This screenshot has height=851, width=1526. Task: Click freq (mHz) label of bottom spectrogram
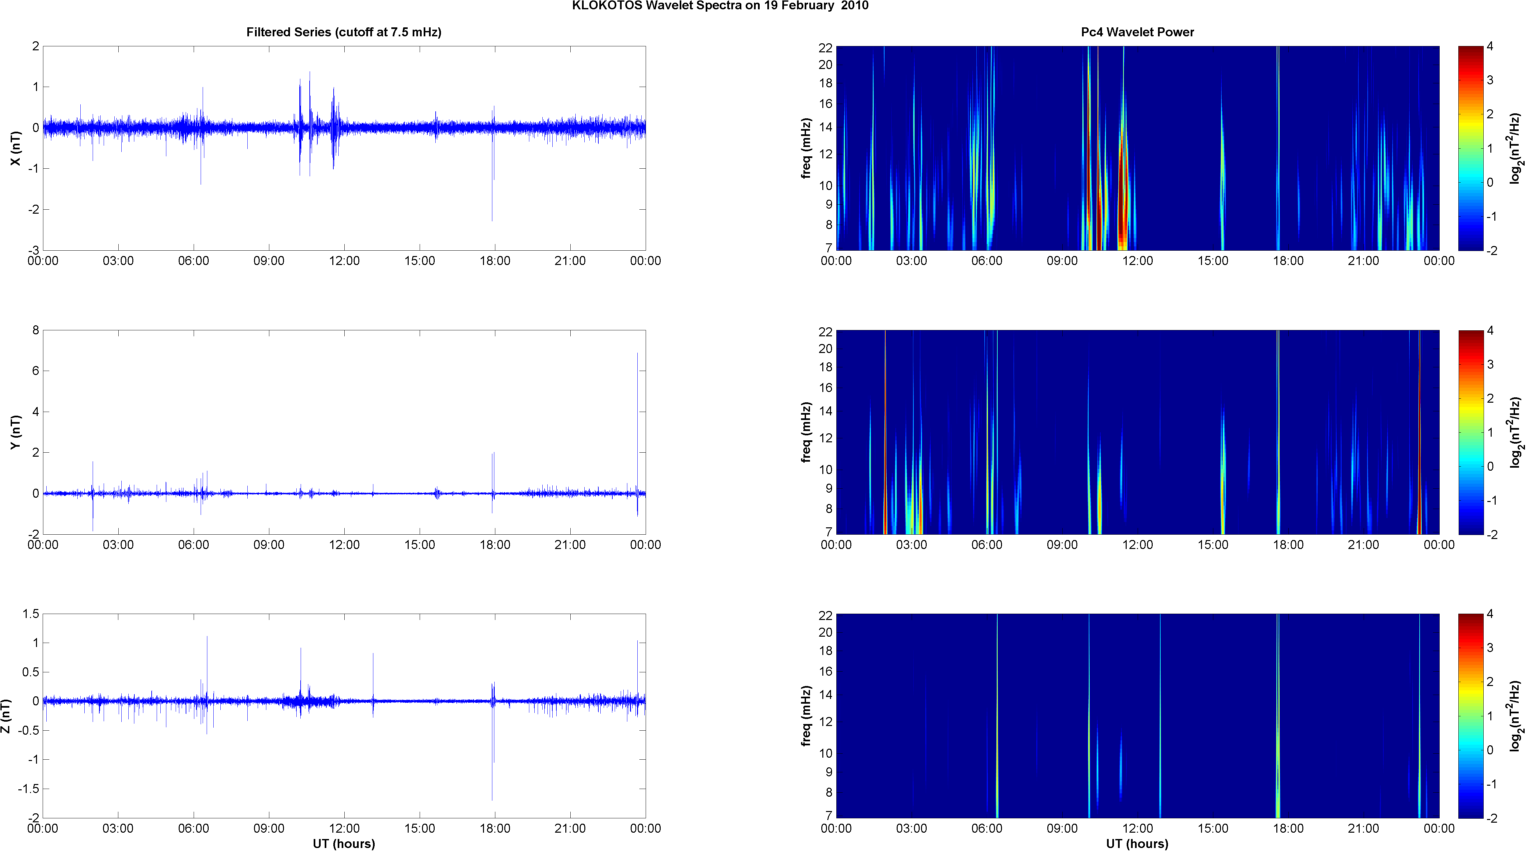coord(806,716)
